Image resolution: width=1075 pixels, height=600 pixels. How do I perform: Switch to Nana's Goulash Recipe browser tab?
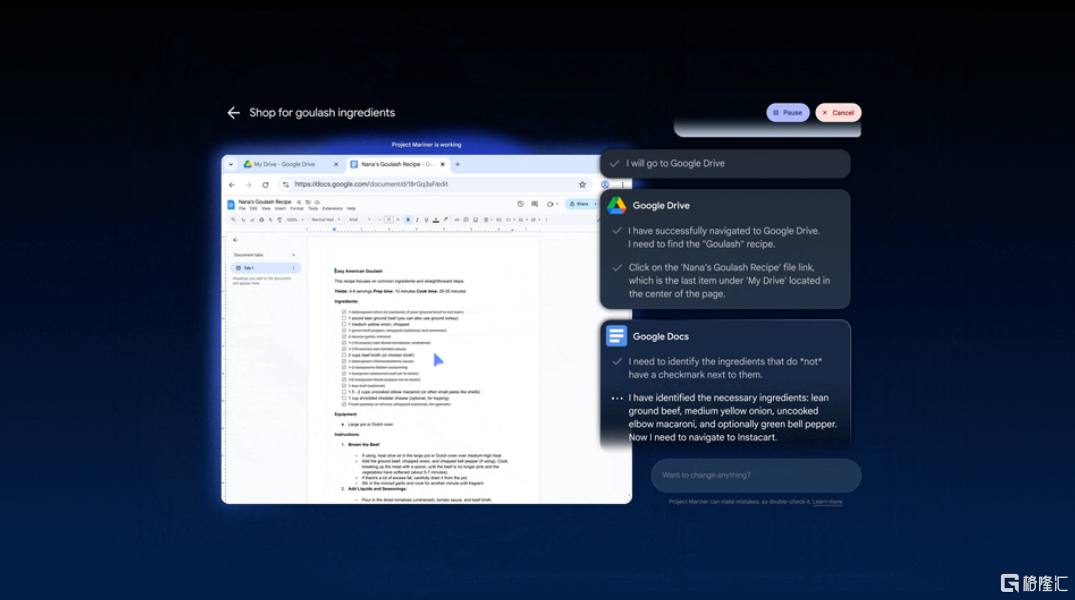coord(396,165)
